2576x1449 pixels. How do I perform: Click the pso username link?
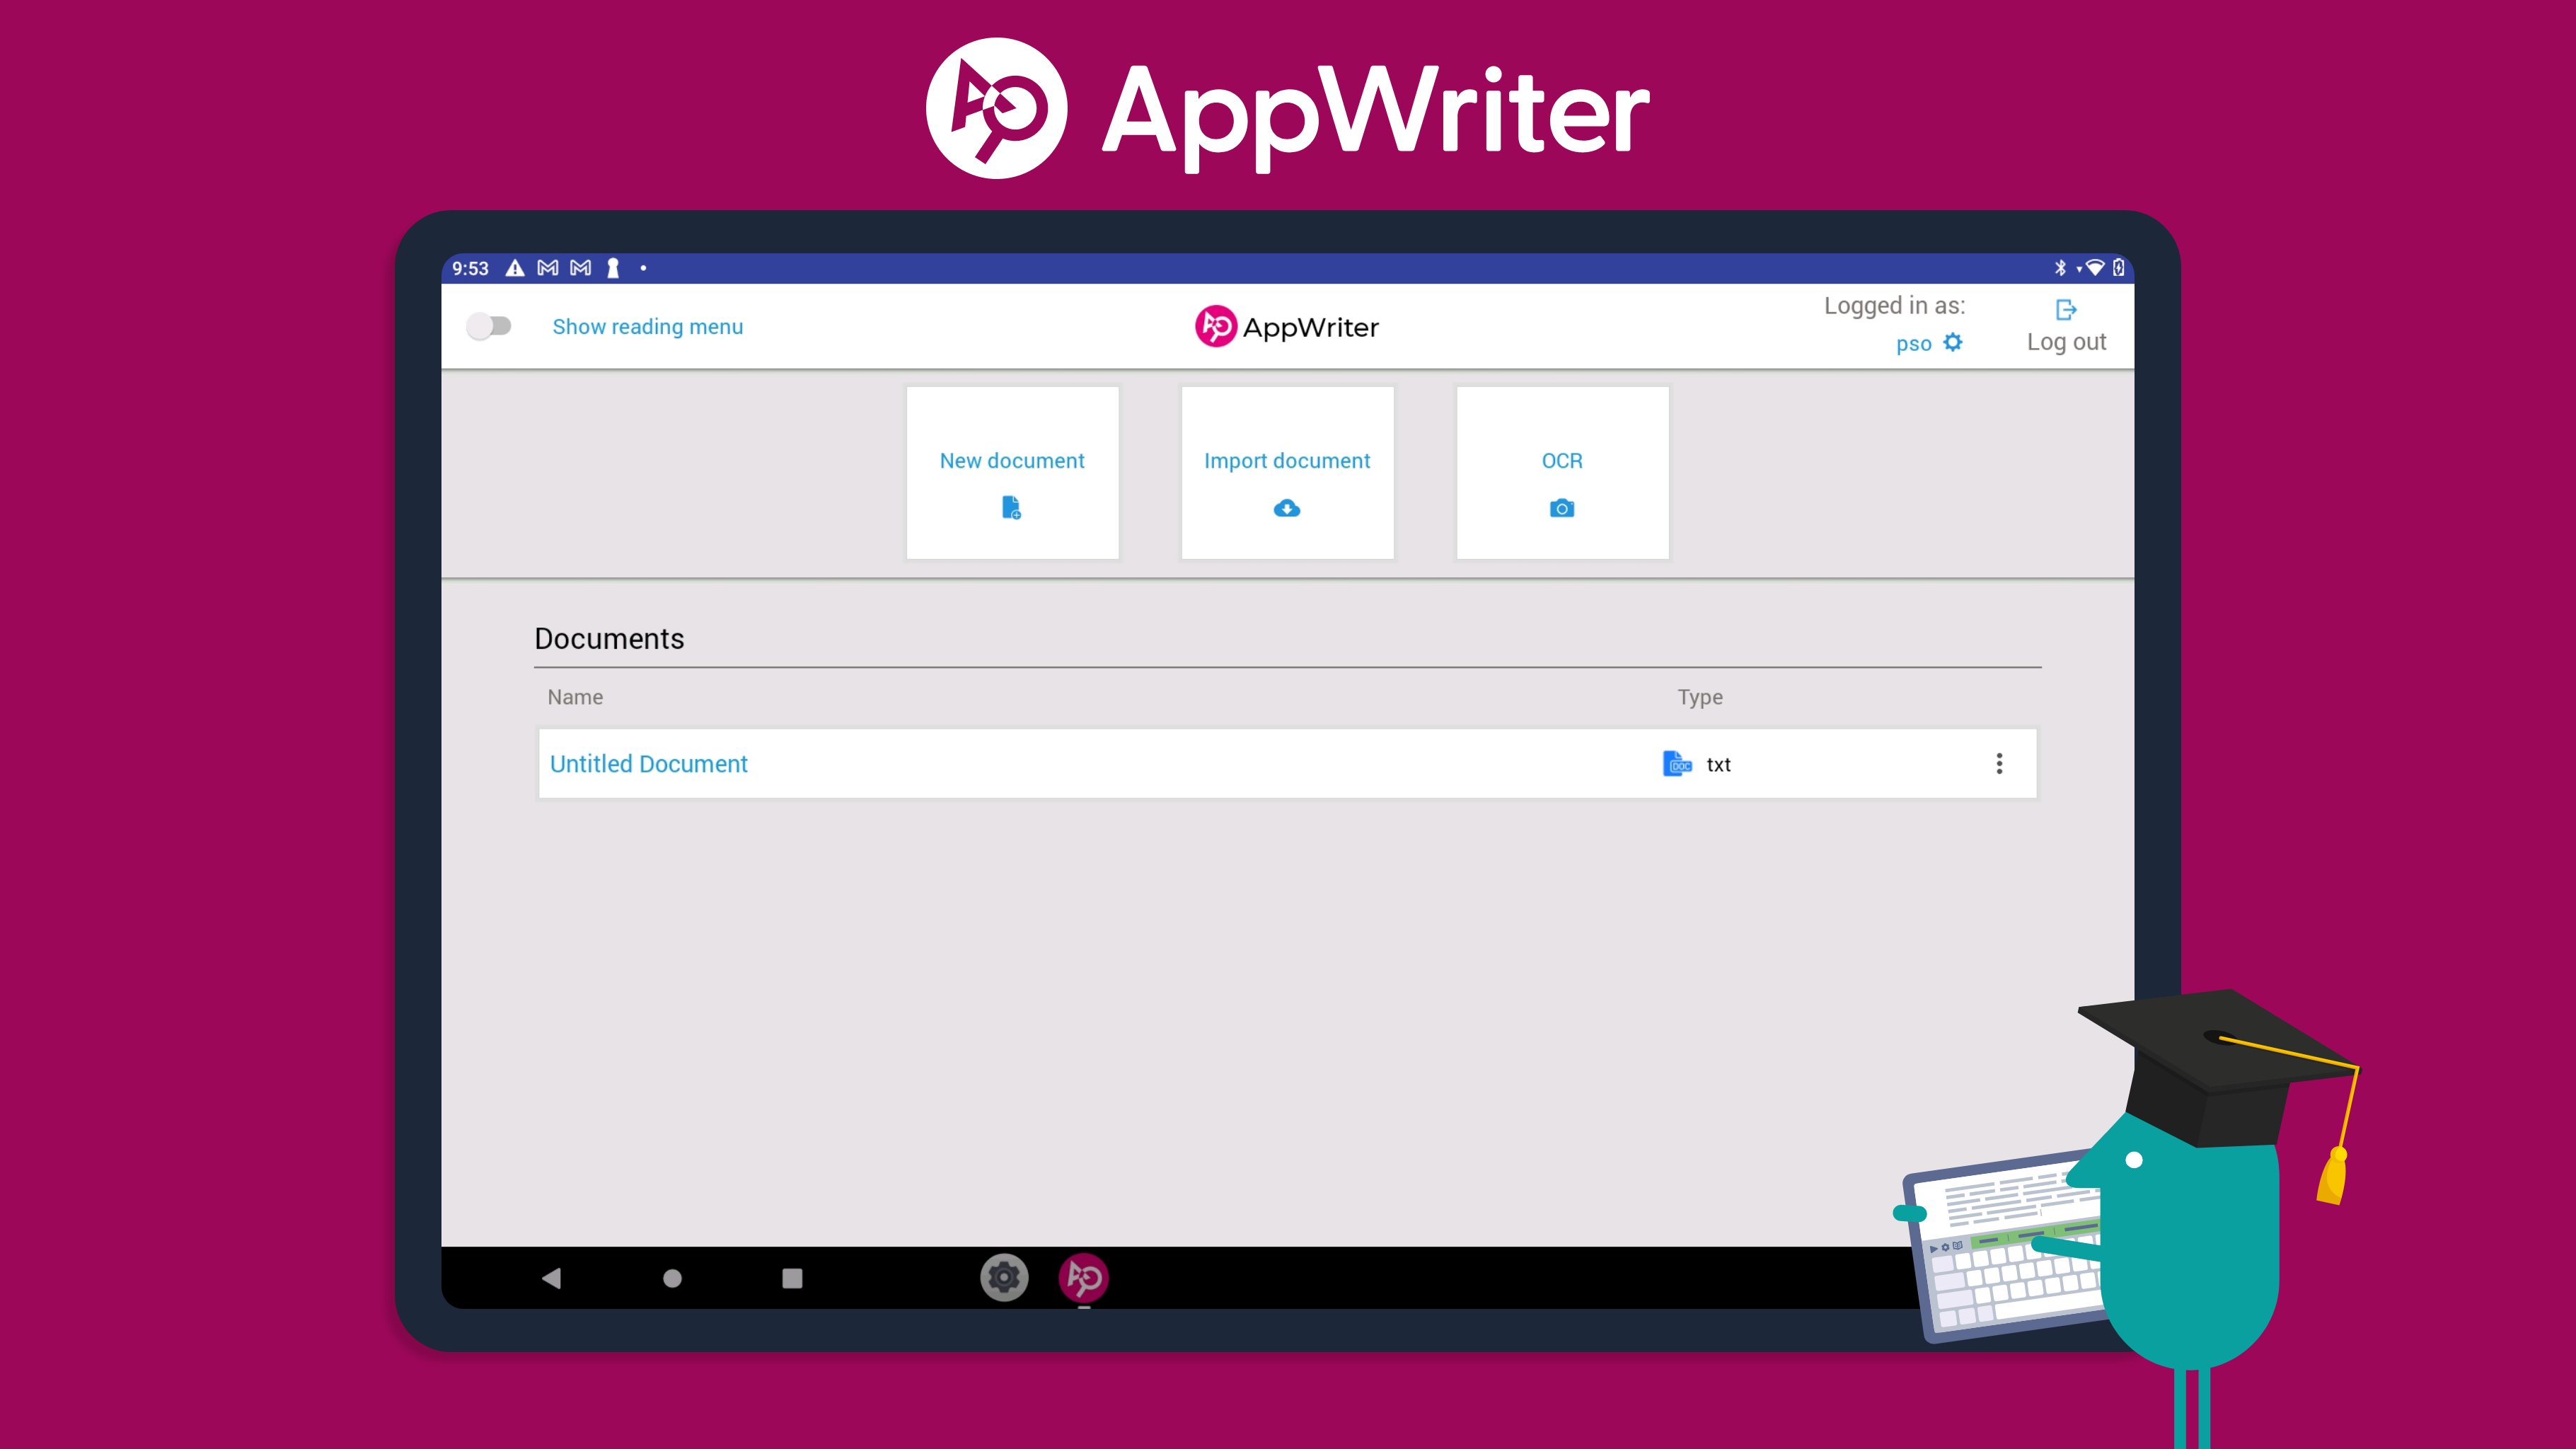point(1913,344)
